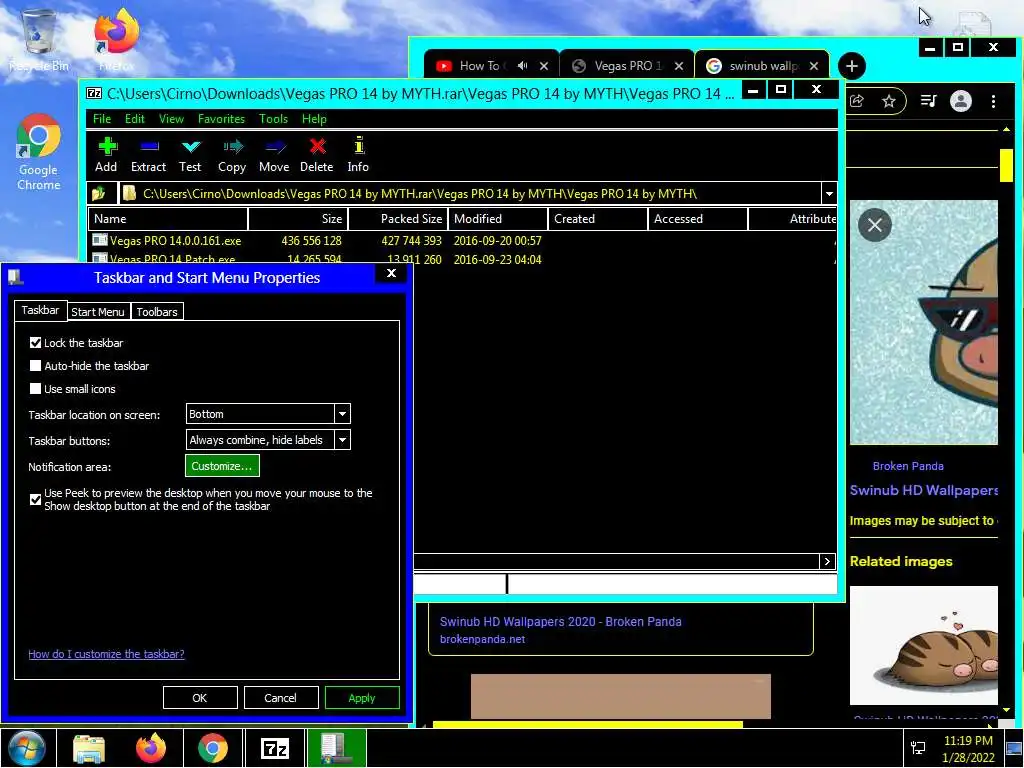Viewport: 1024px width, 768px height.
Task: Click the Customize notification area button
Action: click(222, 466)
